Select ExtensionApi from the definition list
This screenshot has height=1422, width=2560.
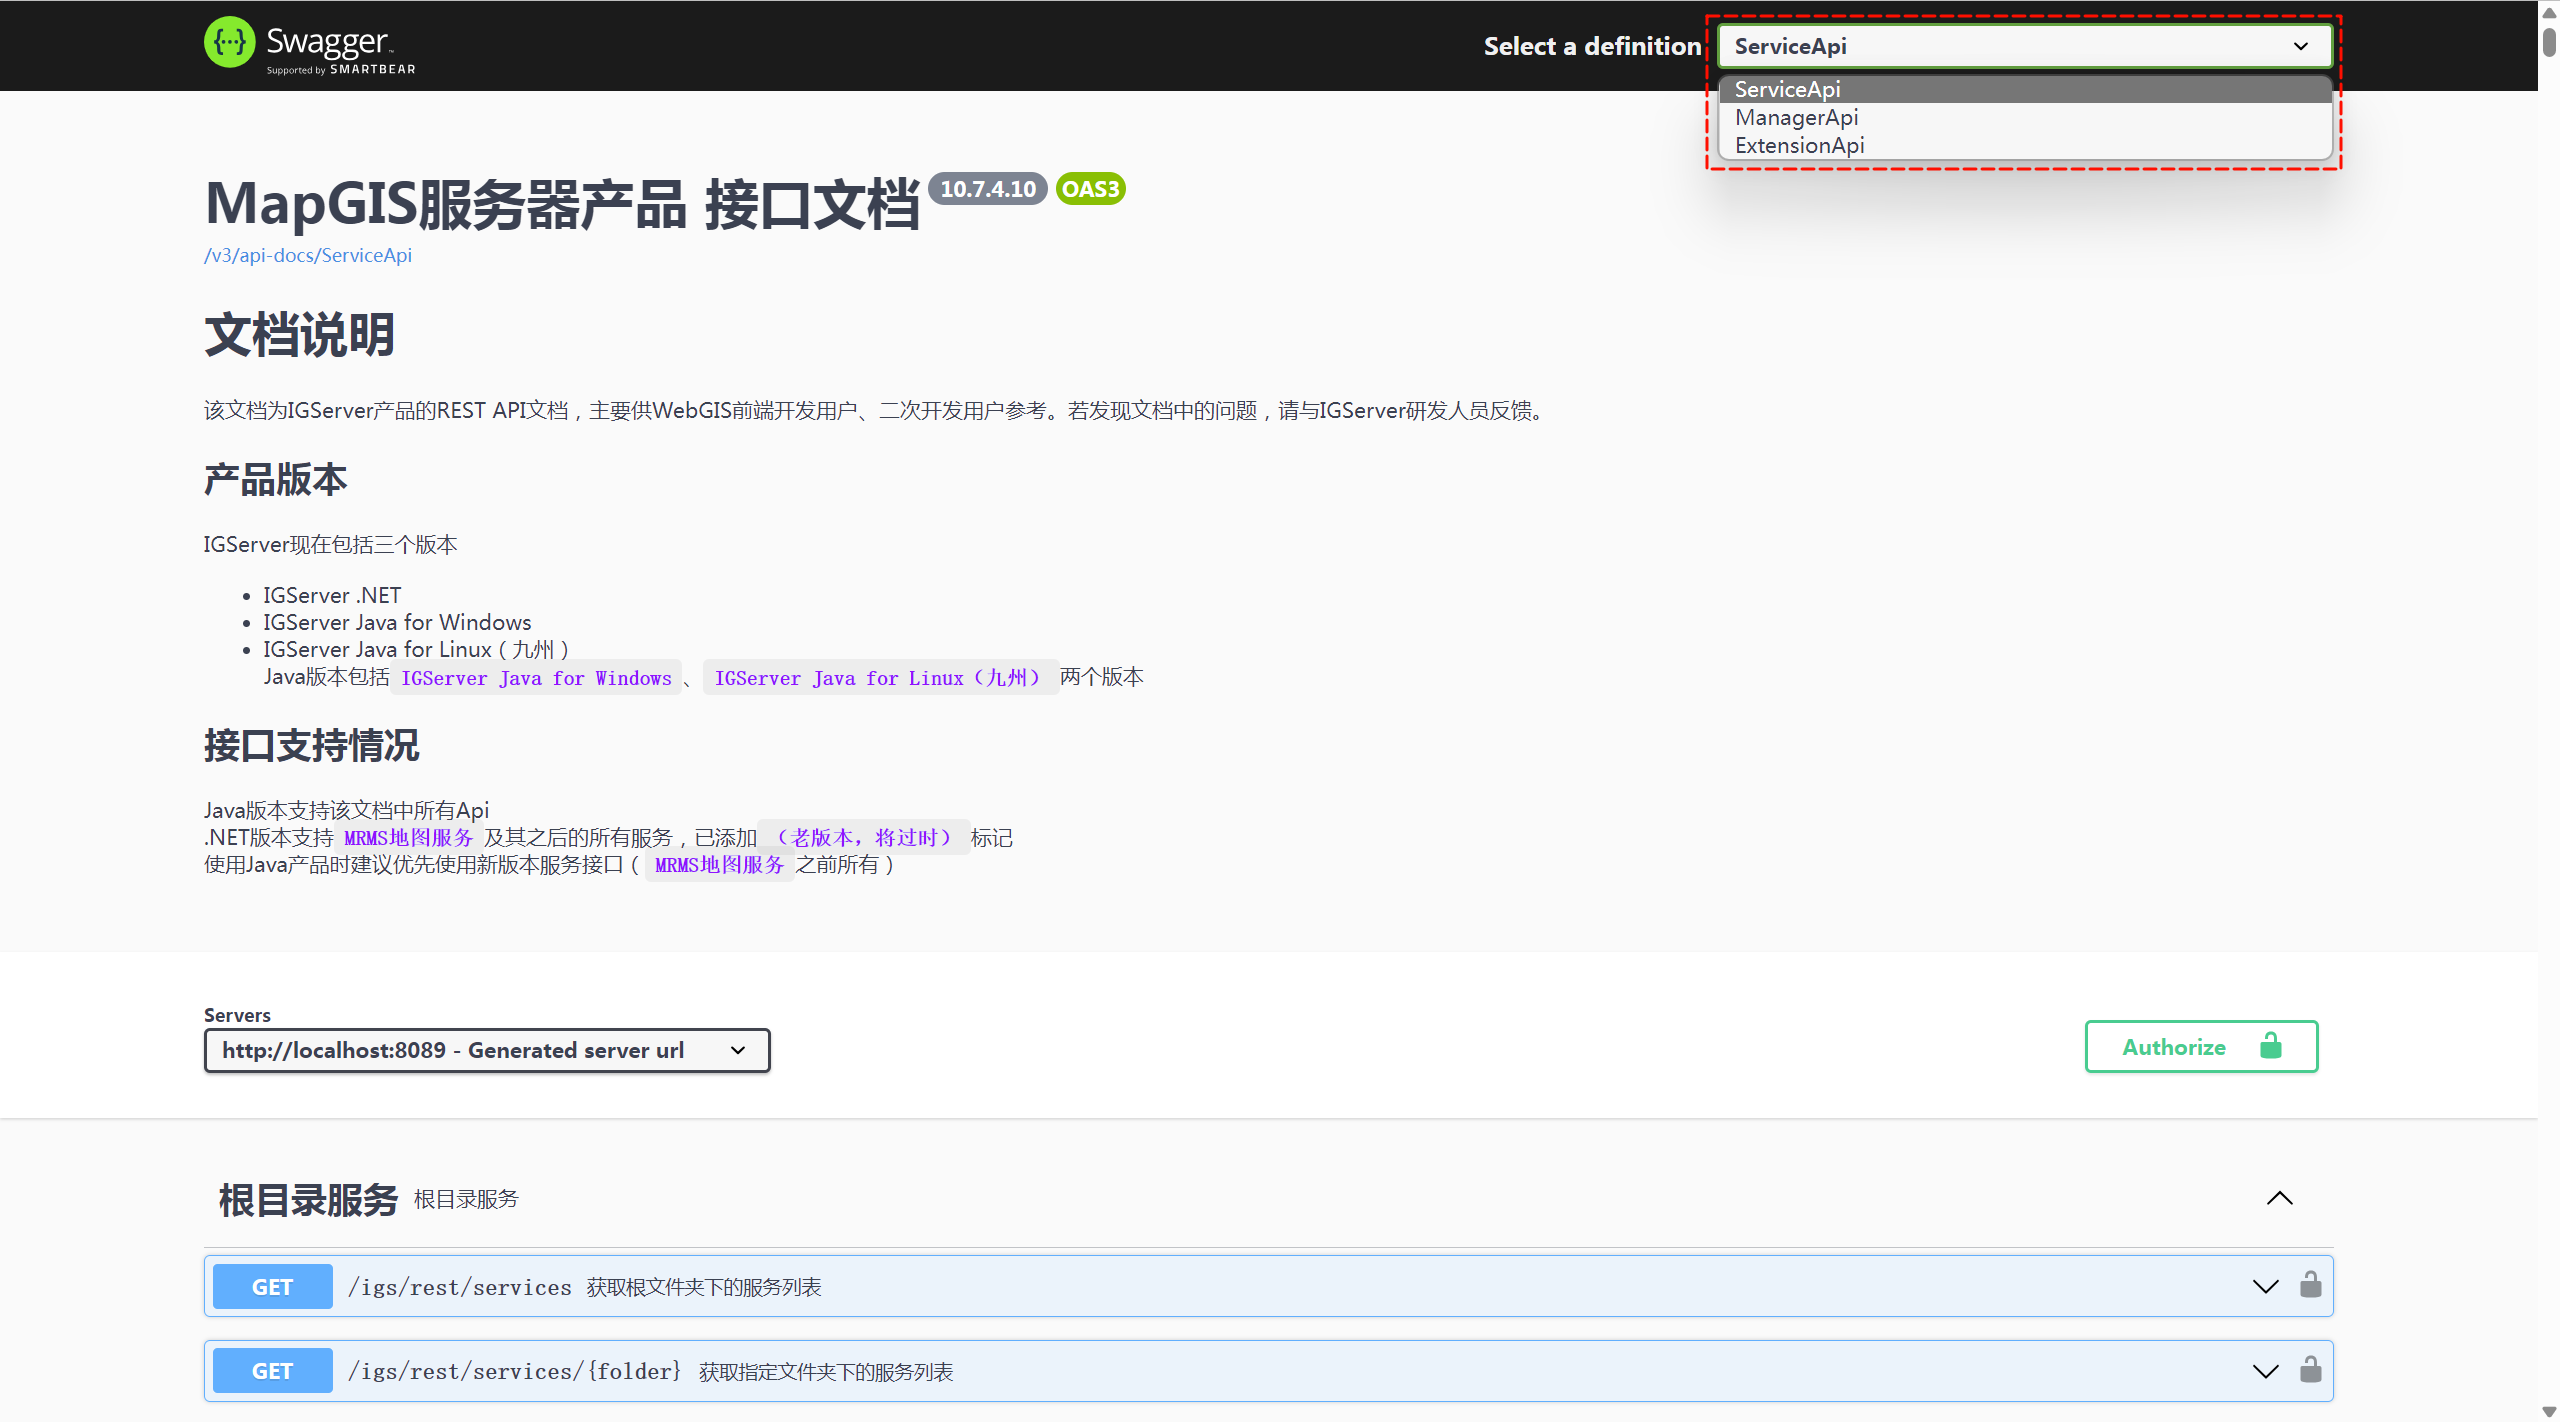pyautogui.click(x=1799, y=145)
